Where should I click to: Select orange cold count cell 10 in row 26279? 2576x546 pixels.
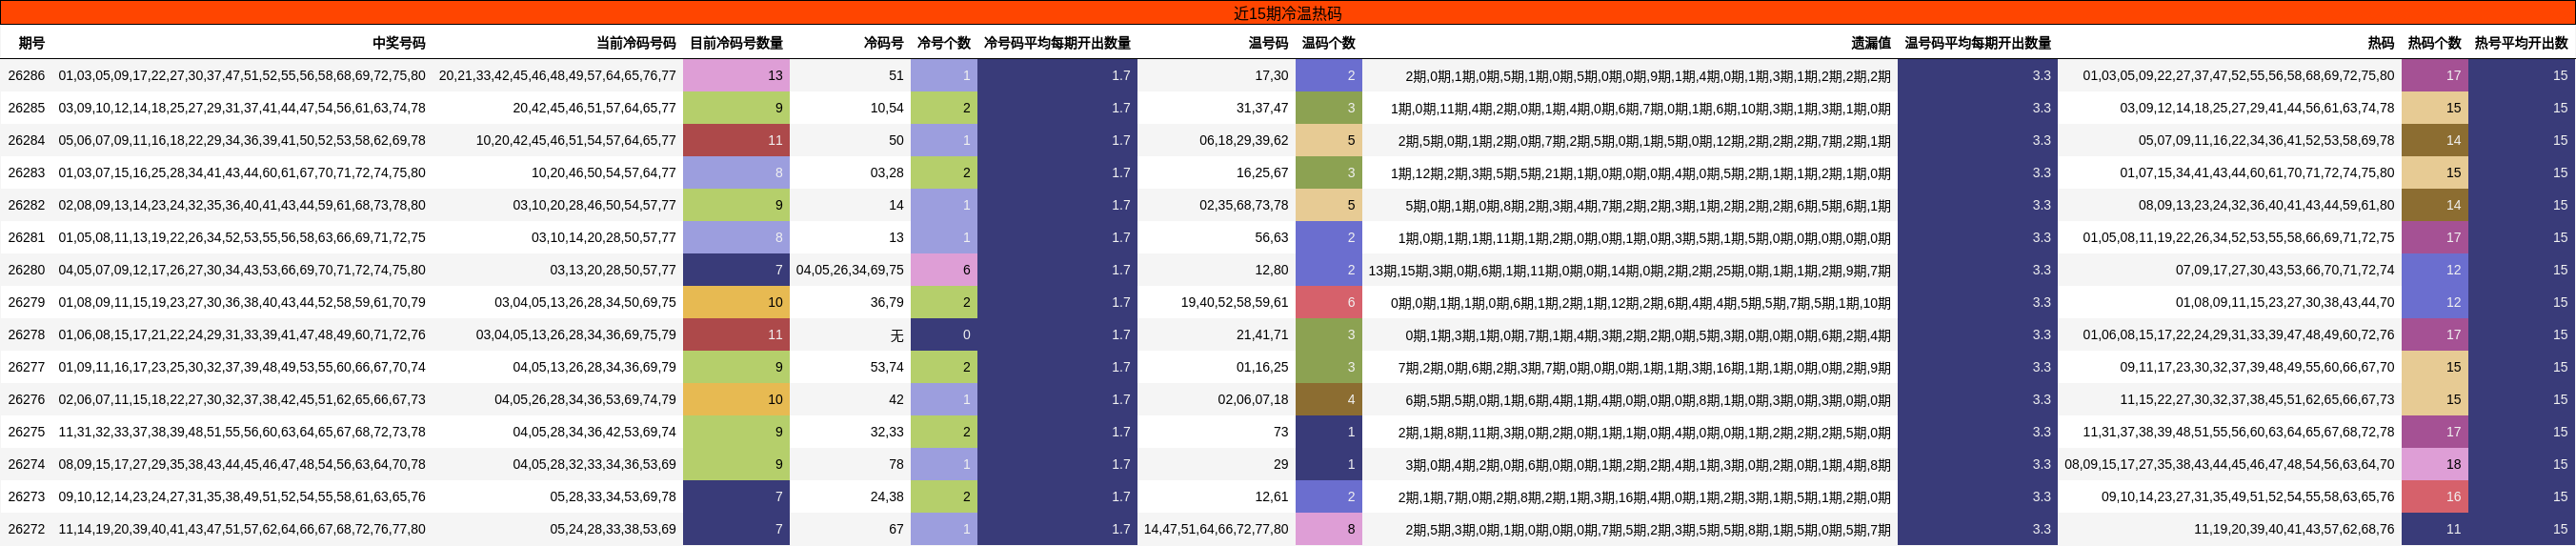point(736,302)
